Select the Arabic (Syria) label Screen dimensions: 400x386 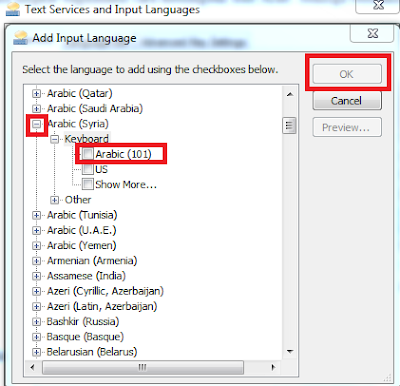click(x=78, y=124)
